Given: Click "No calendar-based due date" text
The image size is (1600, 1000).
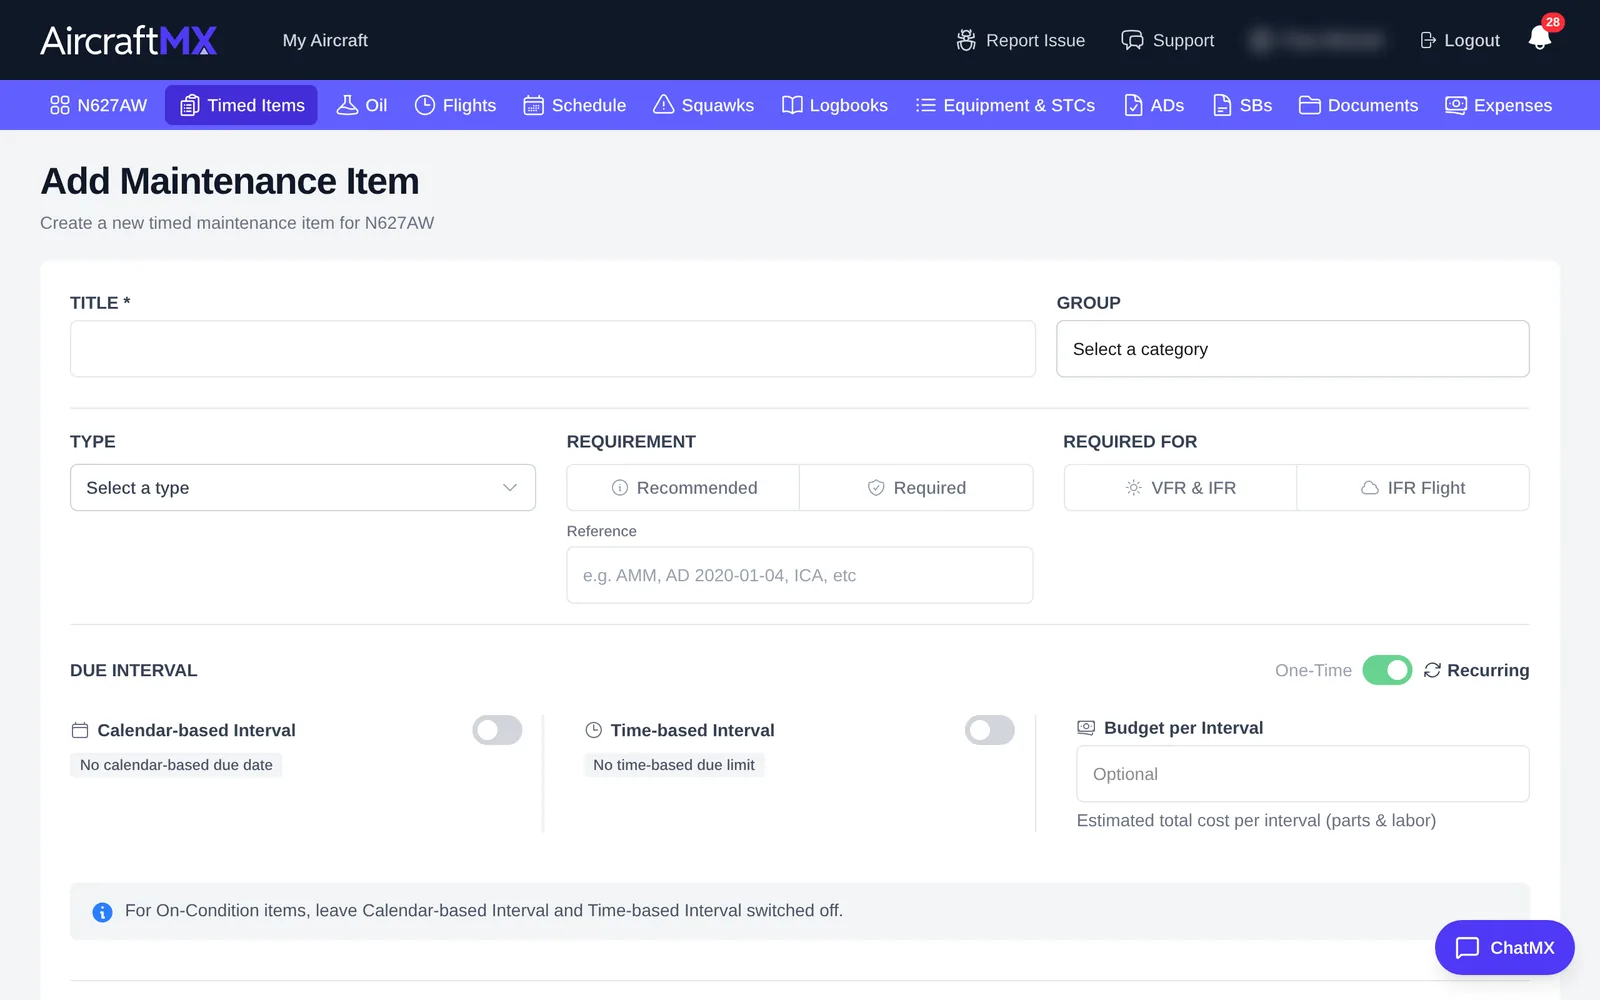Looking at the screenshot, I should pyautogui.click(x=176, y=765).
